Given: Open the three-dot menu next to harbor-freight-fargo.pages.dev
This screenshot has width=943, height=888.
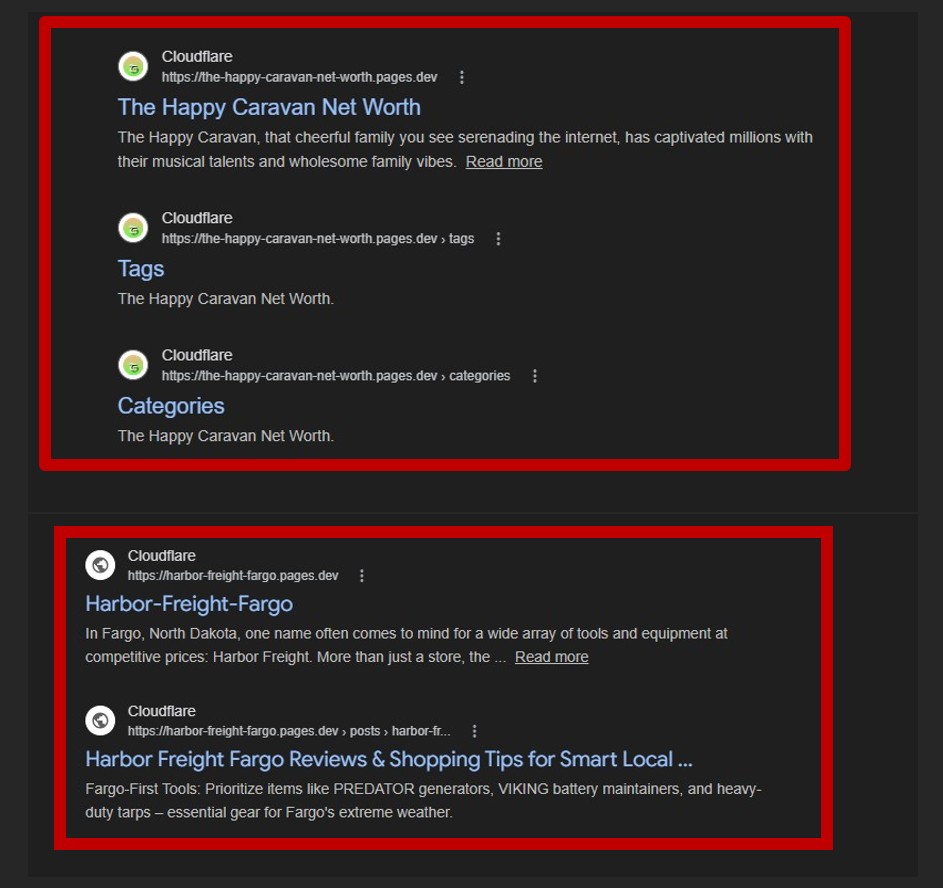Looking at the screenshot, I should (361, 576).
